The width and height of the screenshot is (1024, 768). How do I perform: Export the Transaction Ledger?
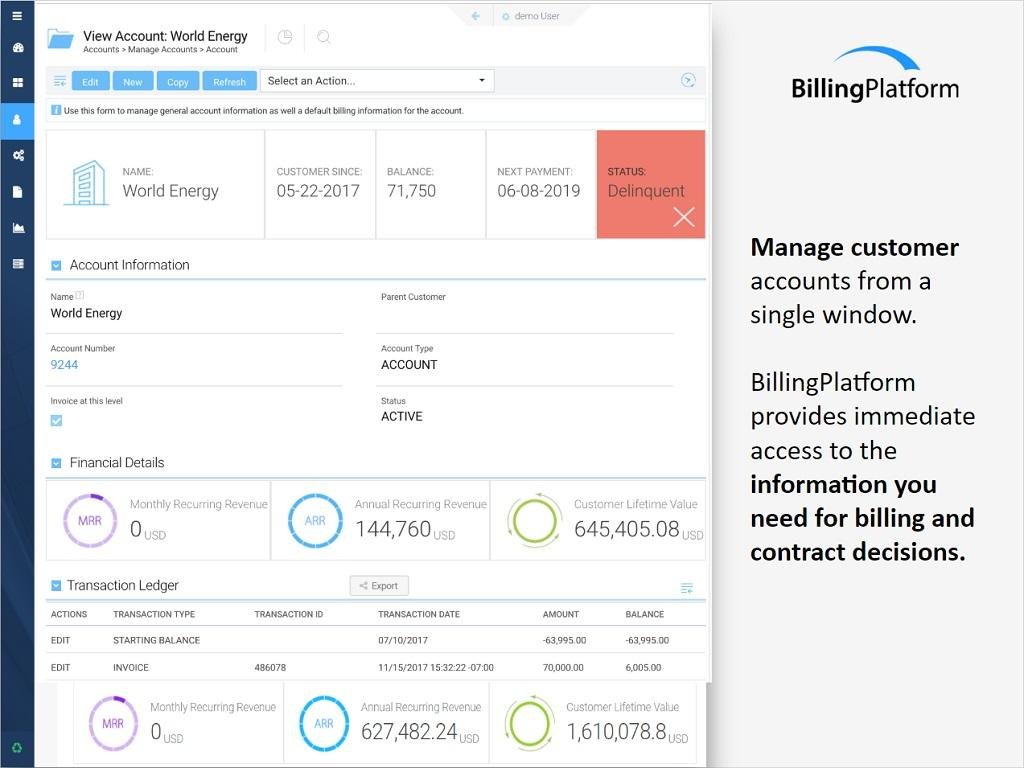pos(379,586)
